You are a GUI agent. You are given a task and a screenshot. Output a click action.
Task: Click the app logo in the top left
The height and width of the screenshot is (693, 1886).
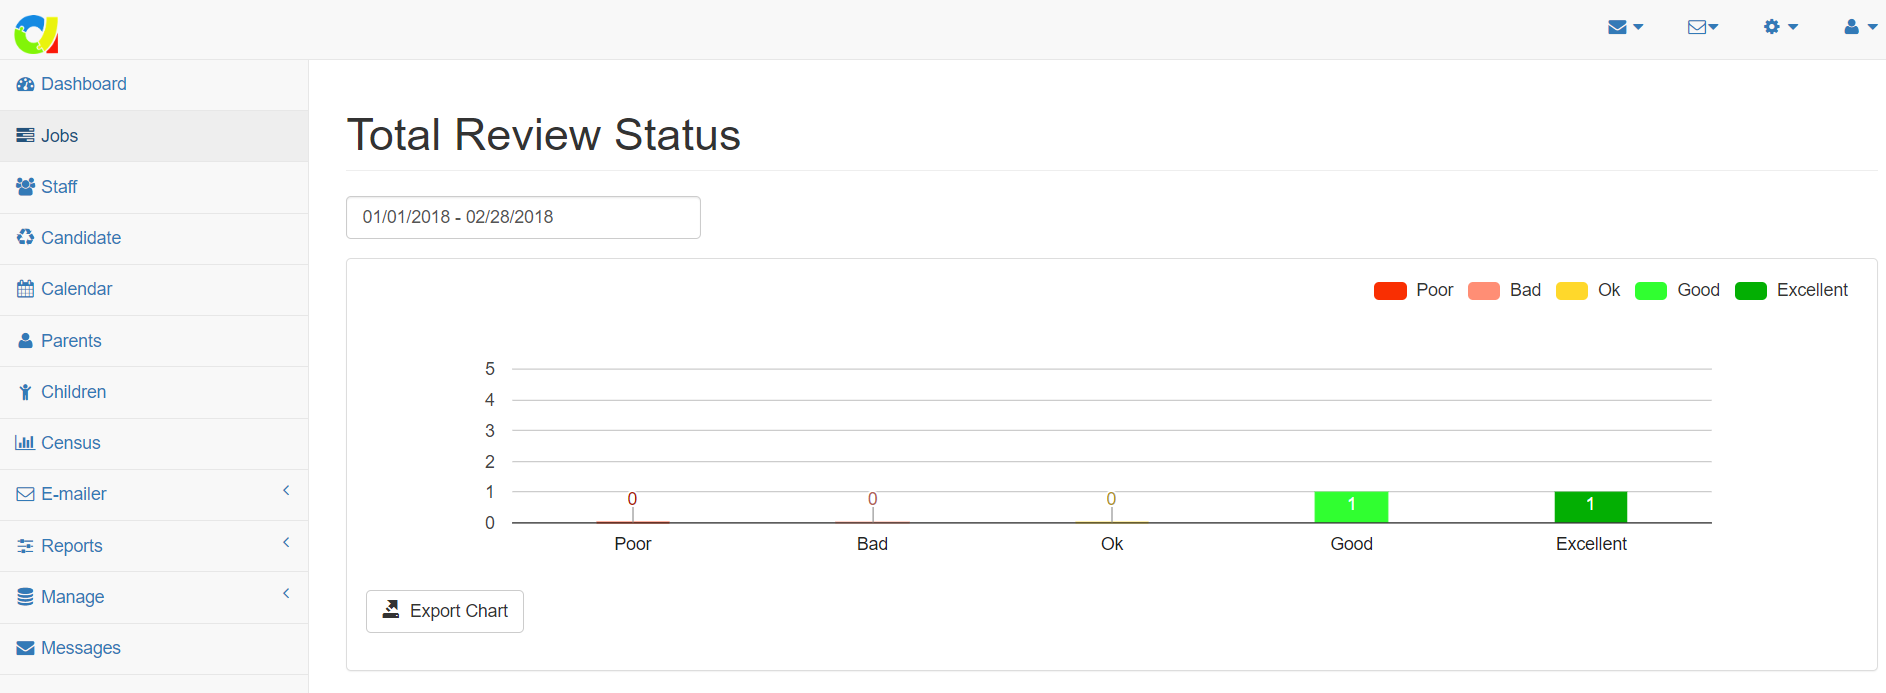coord(36,33)
